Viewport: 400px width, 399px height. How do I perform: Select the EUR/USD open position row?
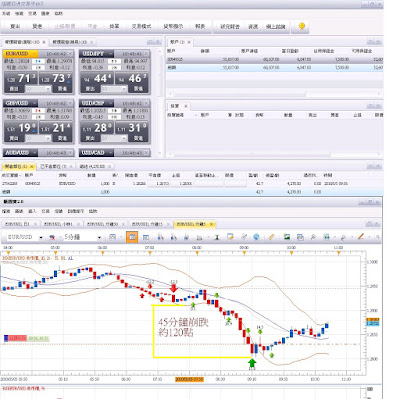(191, 184)
